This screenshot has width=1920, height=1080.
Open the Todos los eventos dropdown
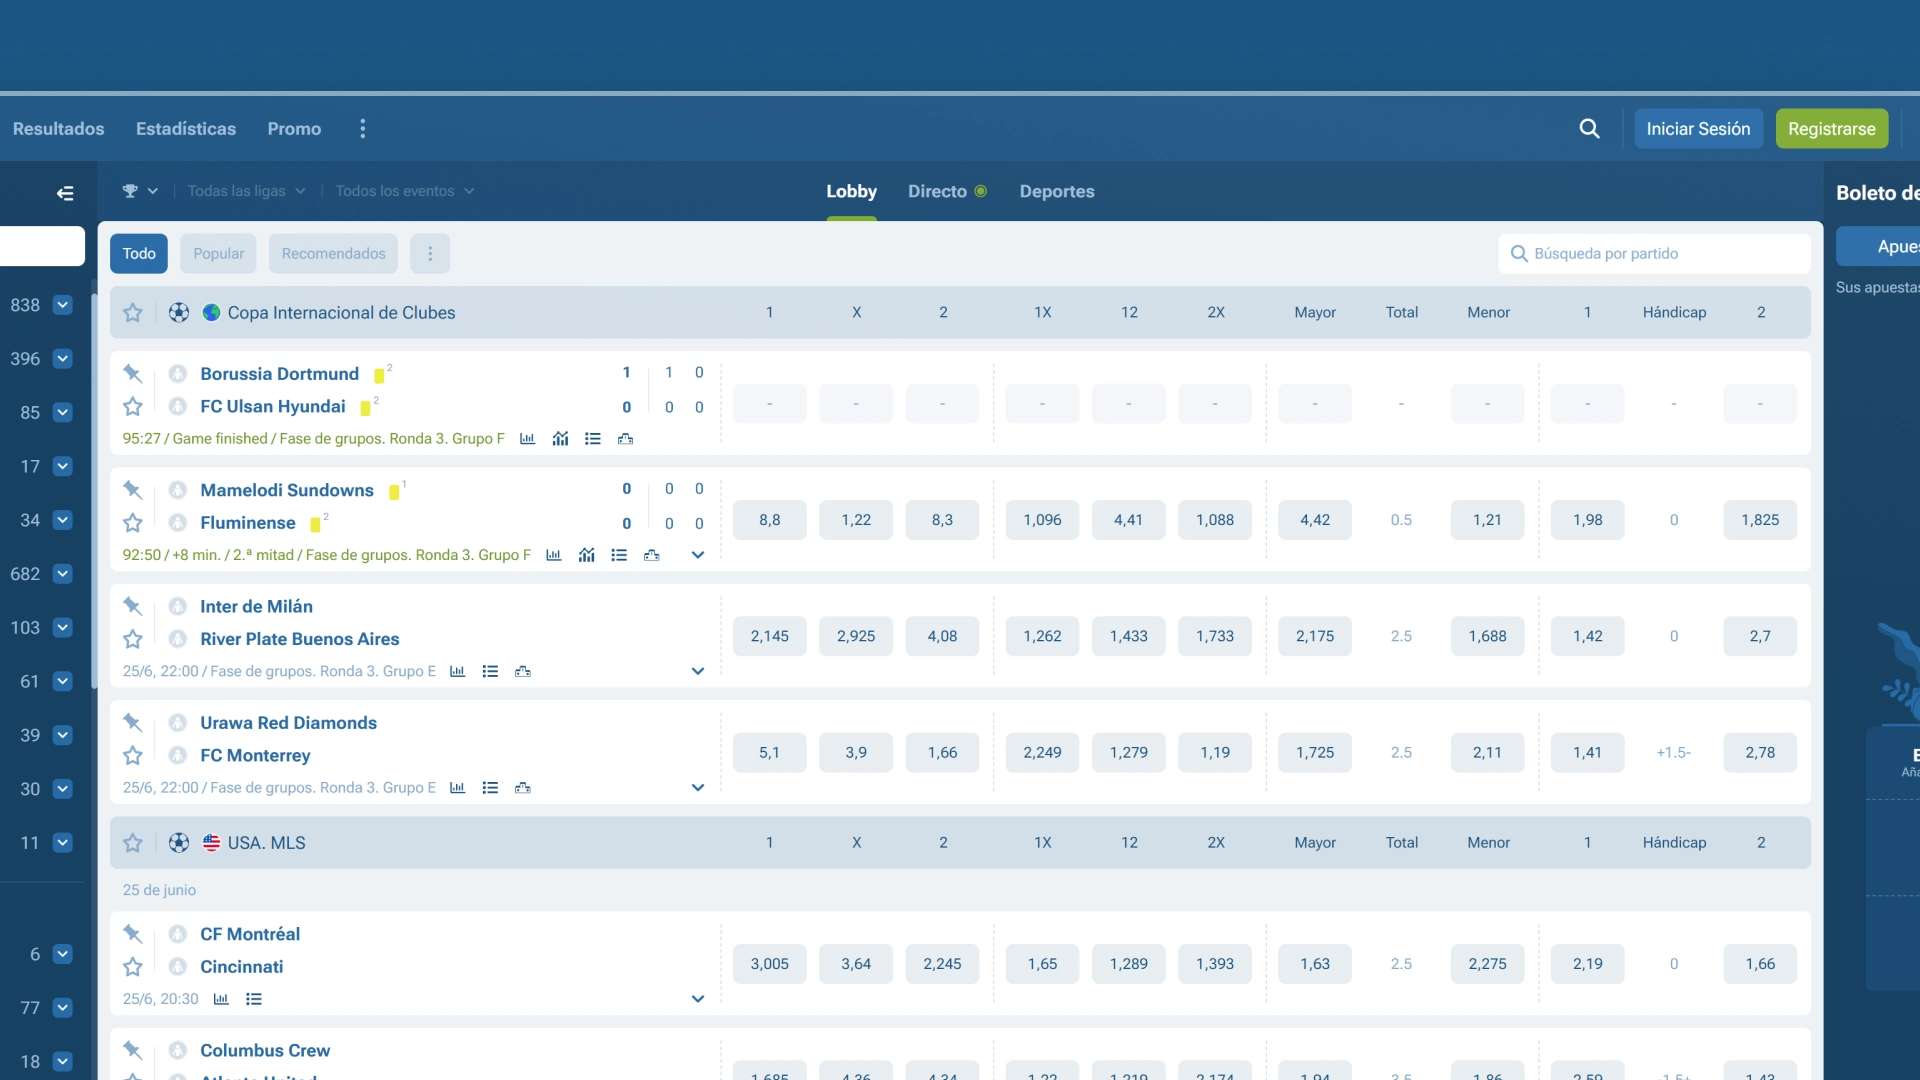(404, 191)
